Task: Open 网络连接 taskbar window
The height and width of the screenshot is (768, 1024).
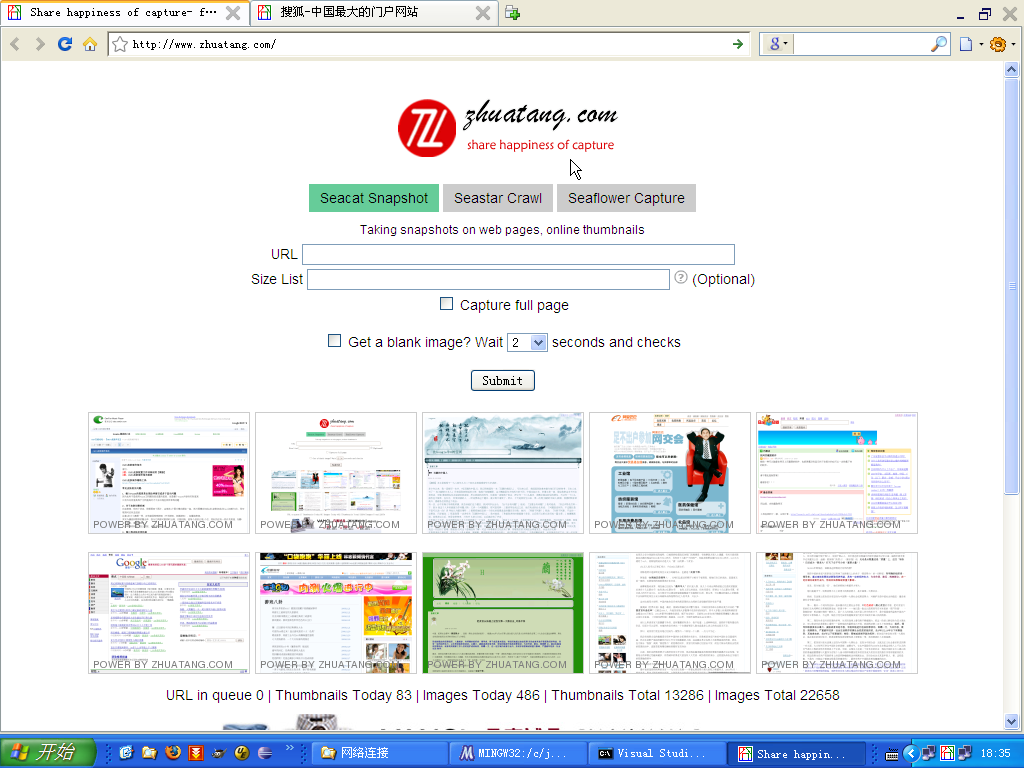Action: [379, 754]
